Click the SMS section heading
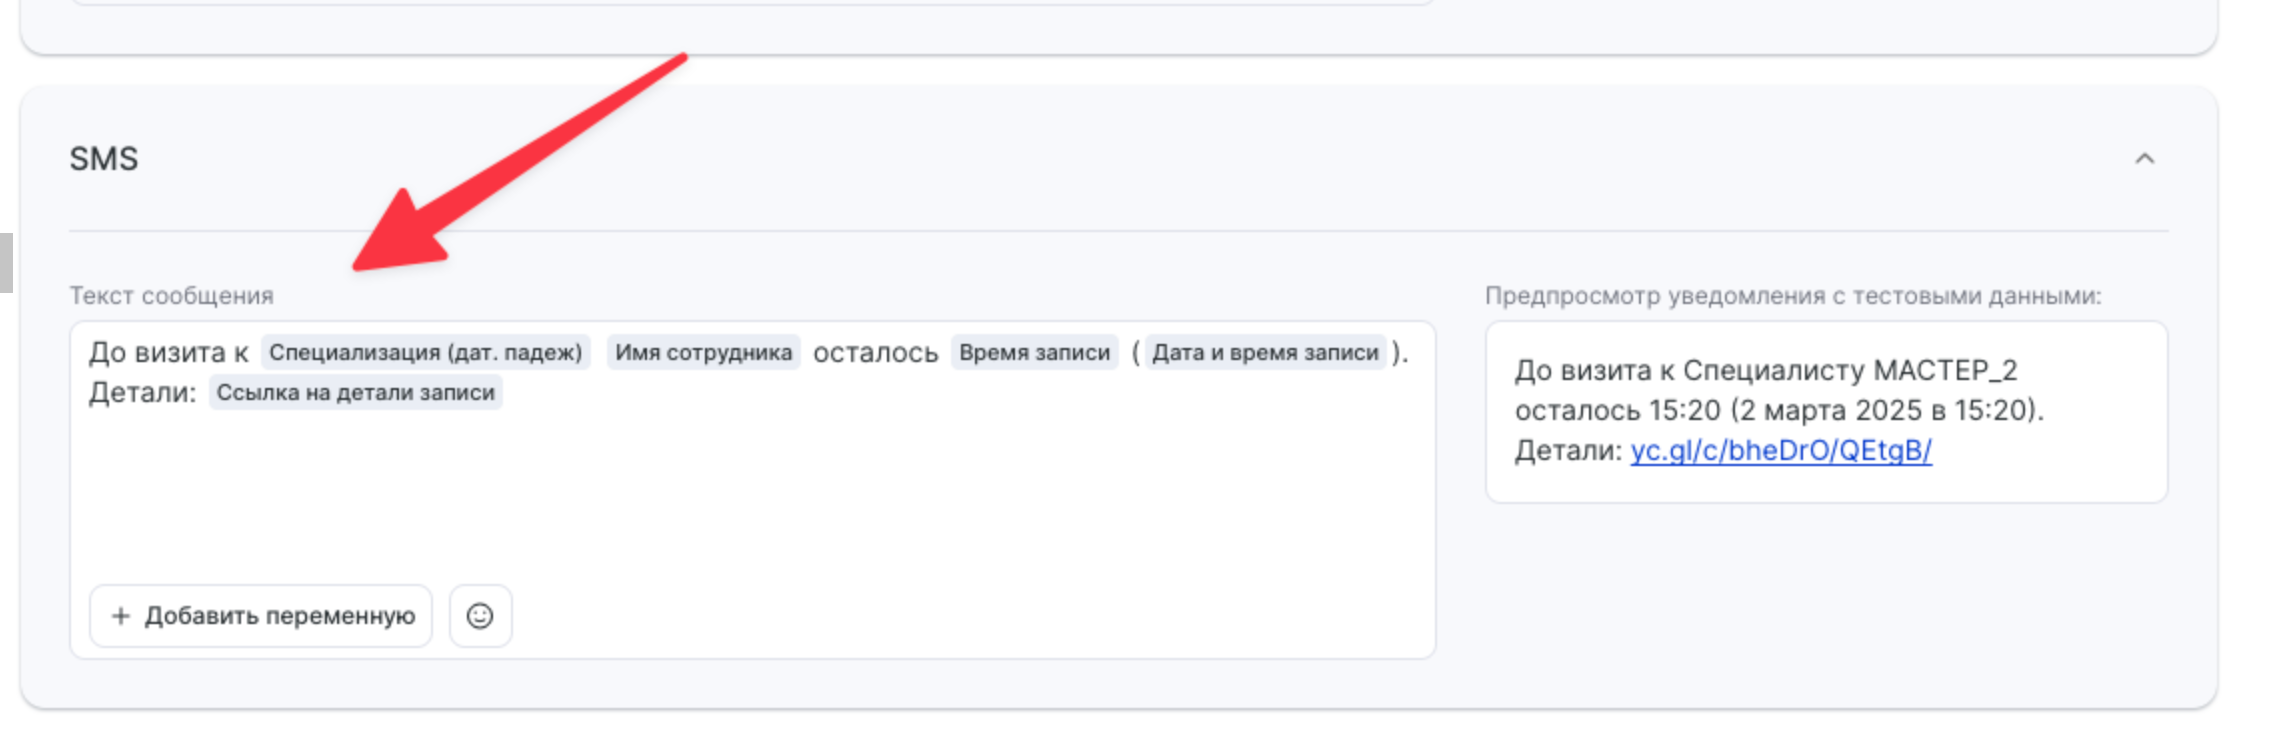The width and height of the screenshot is (2273, 747). [104, 159]
